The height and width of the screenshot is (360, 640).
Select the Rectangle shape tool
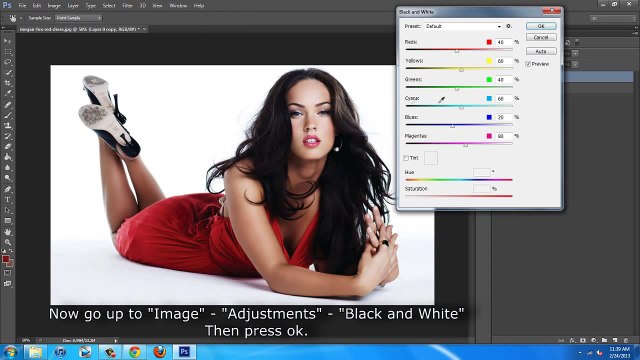pyautogui.click(x=8, y=221)
